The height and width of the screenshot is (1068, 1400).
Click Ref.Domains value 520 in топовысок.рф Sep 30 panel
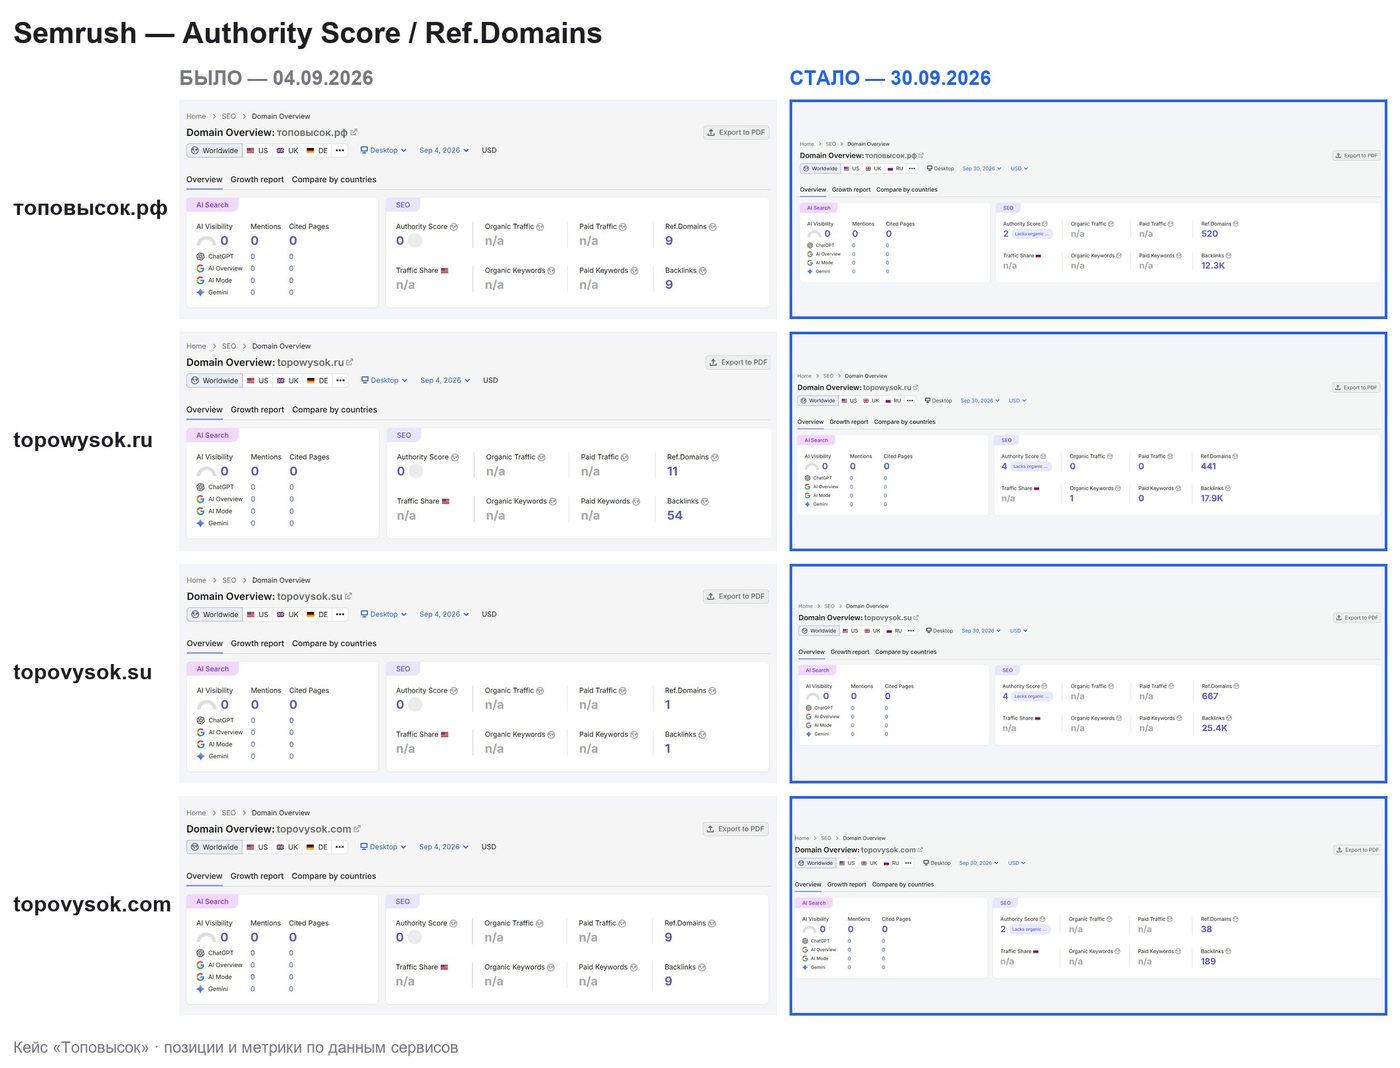pyautogui.click(x=1210, y=234)
